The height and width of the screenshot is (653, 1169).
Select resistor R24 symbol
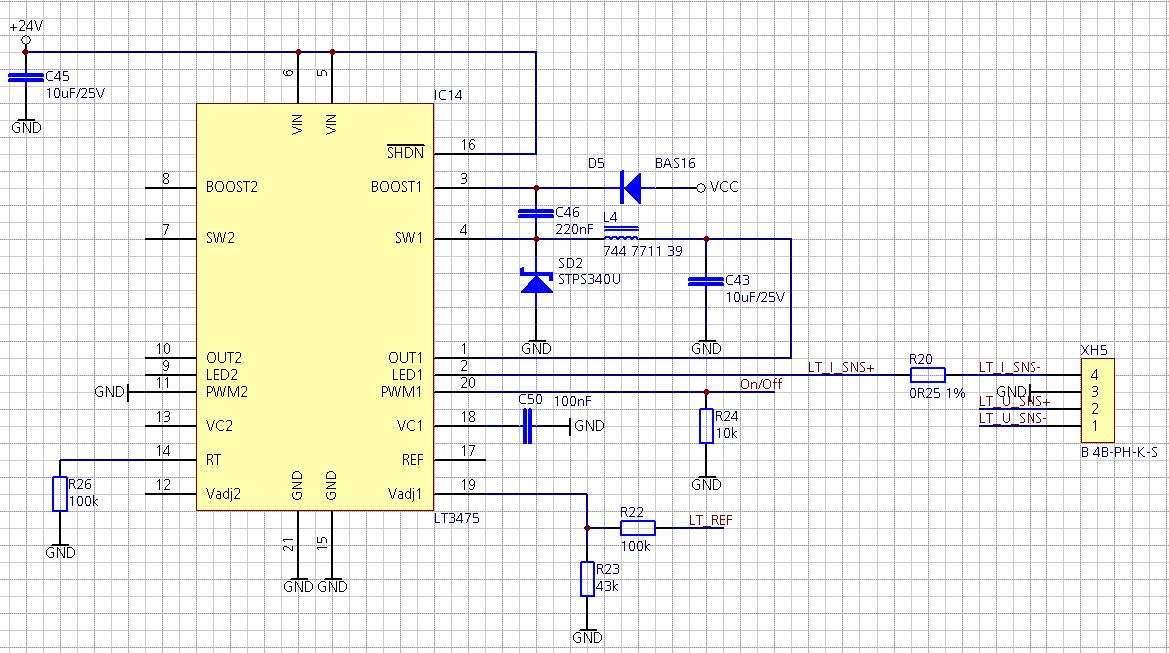coord(706,426)
